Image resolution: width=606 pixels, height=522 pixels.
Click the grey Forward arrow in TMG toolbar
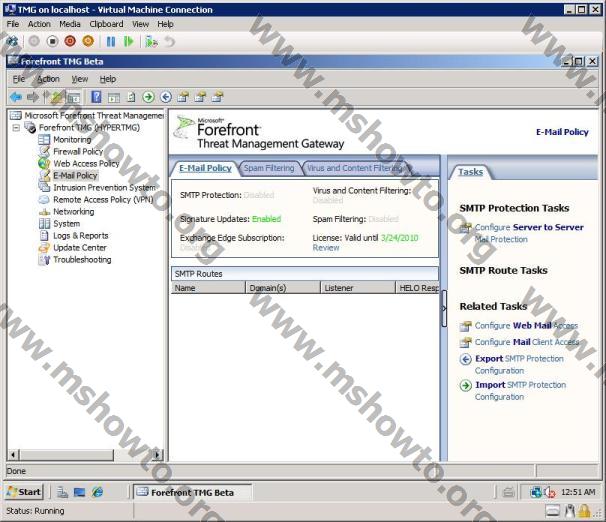tap(33, 97)
